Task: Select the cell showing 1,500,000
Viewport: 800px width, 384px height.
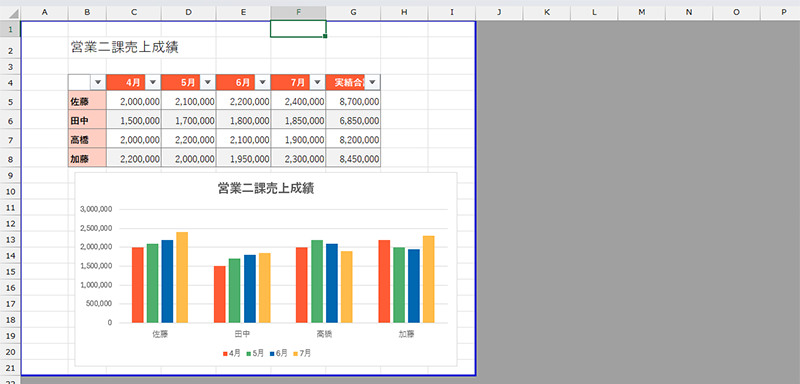Action: point(134,120)
